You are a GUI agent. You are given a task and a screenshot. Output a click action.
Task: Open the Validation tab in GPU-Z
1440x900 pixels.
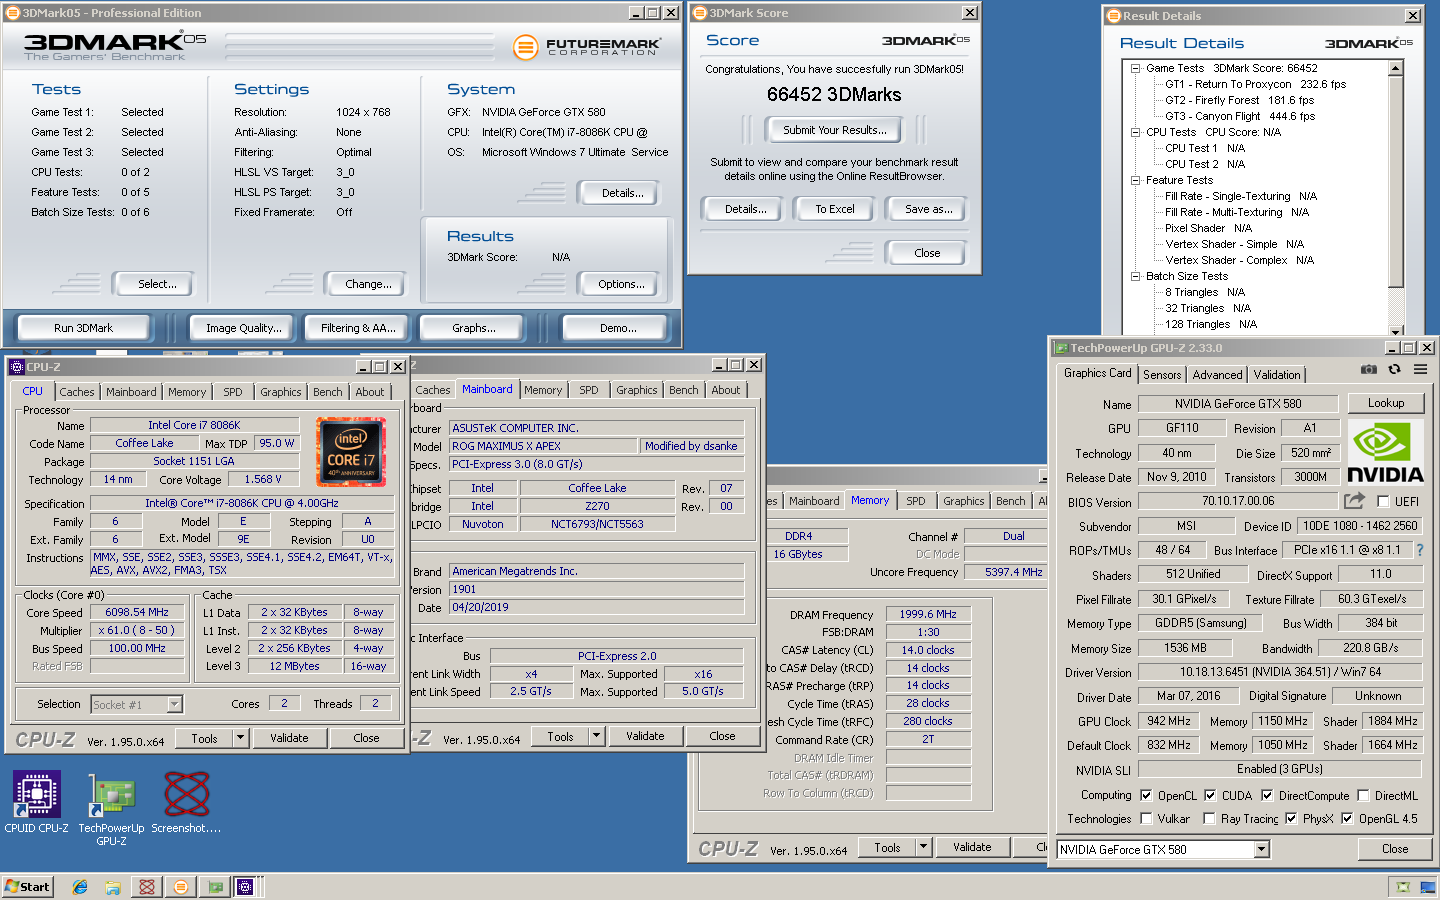click(1277, 375)
